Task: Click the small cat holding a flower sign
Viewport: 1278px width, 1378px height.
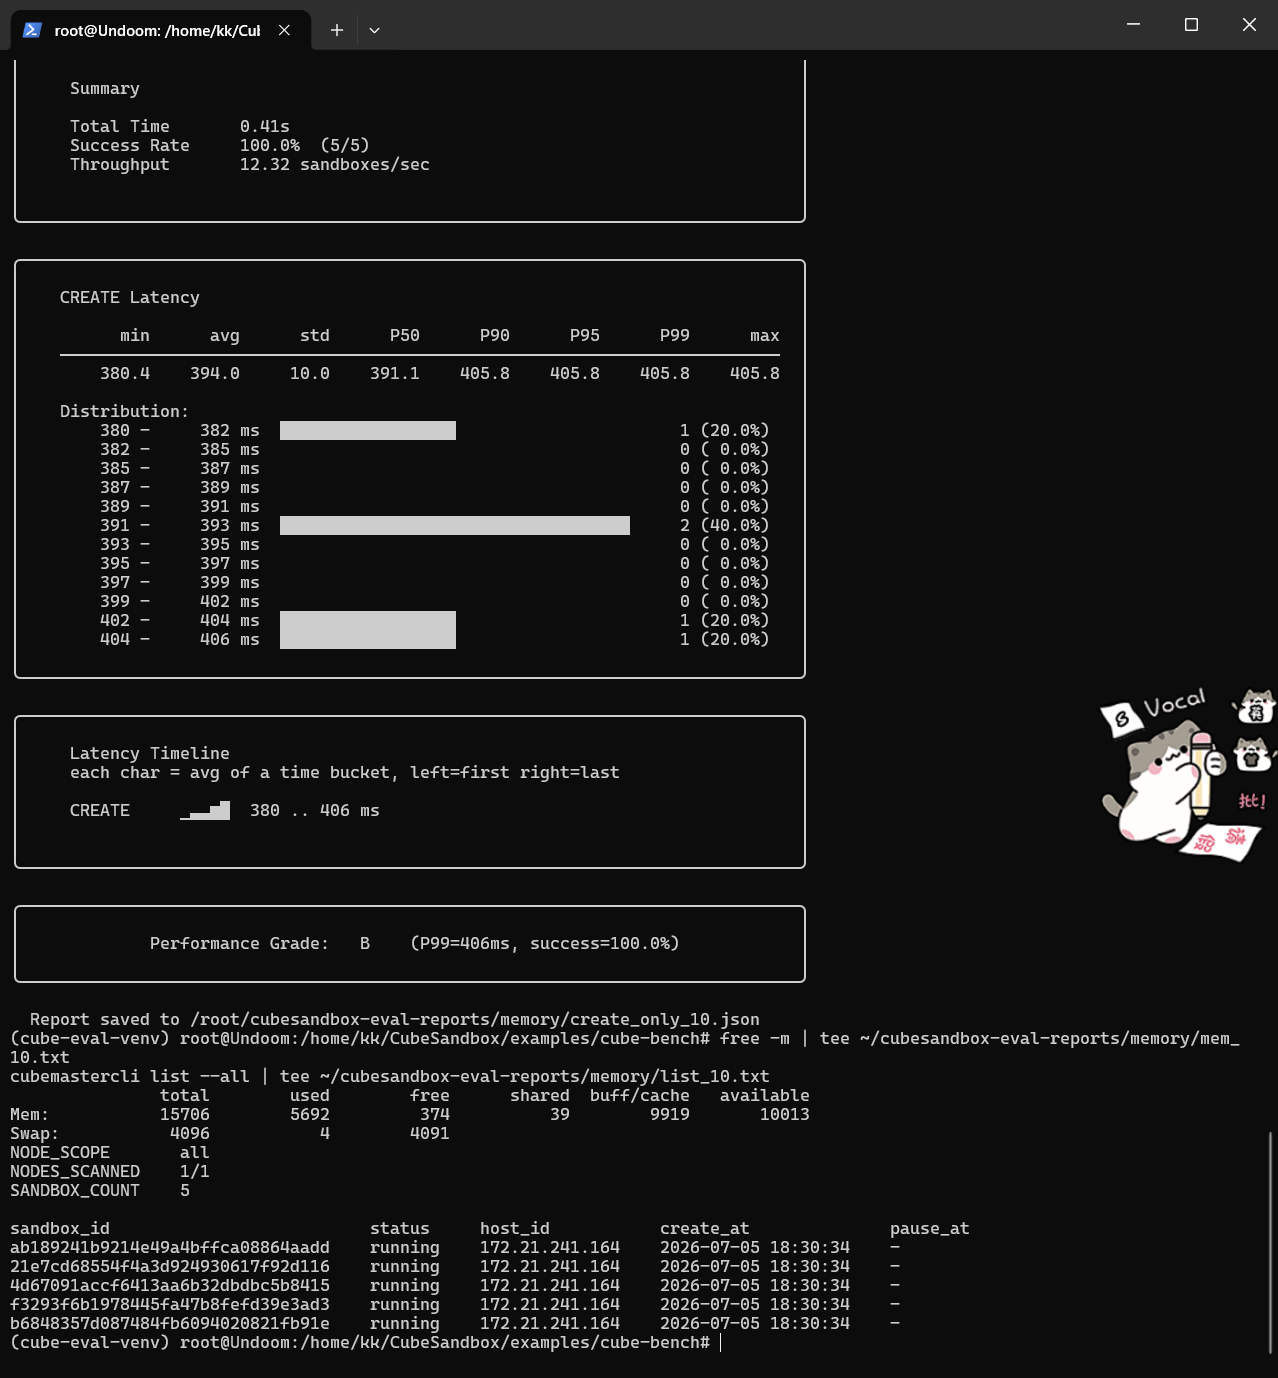Action: (x=1254, y=706)
